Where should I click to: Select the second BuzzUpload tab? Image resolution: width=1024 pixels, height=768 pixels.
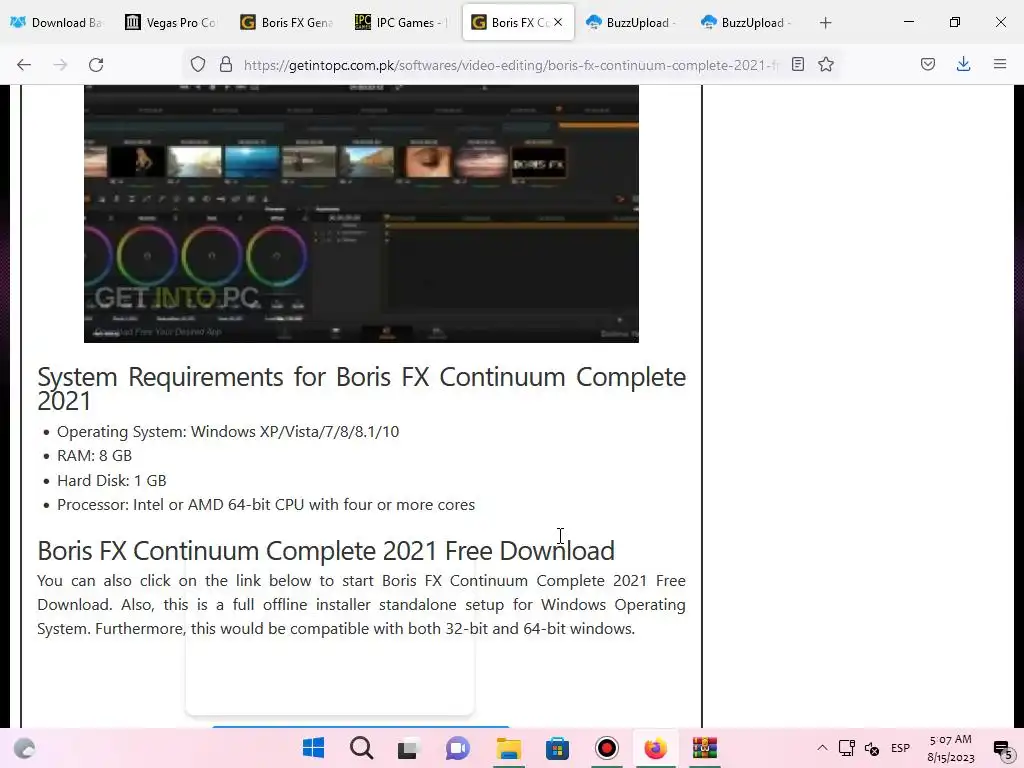[x=747, y=22]
